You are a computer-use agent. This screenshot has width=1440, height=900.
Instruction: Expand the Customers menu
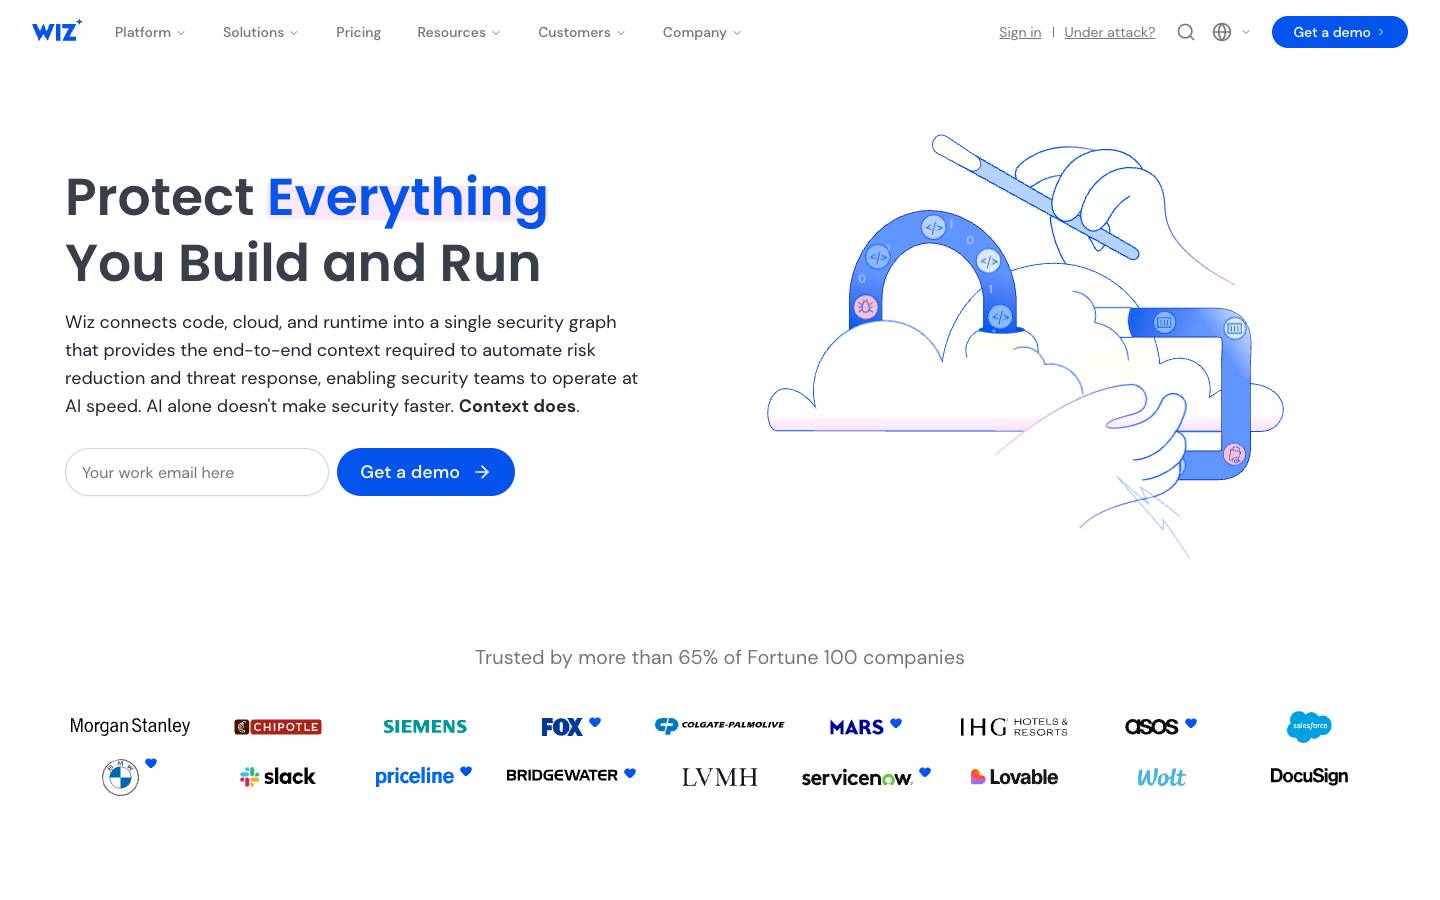[x=582, y=32]
